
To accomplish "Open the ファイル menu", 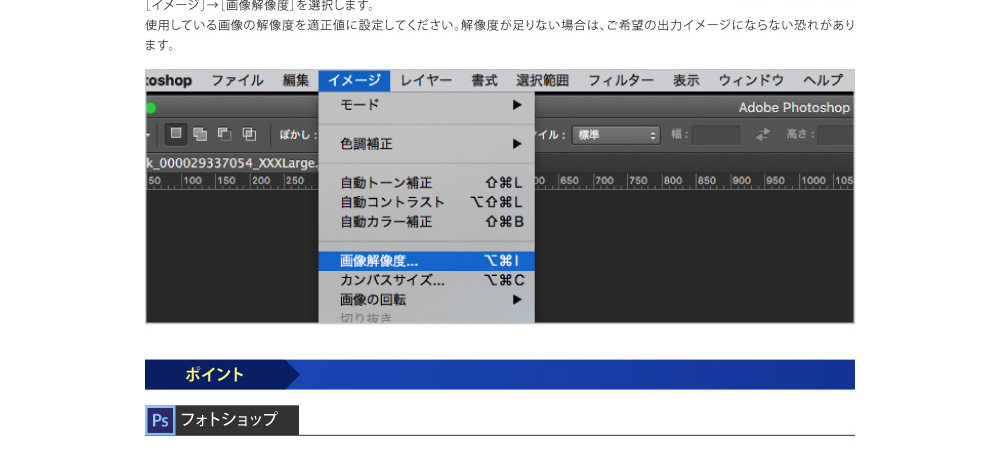I will (x=237, y=80).
